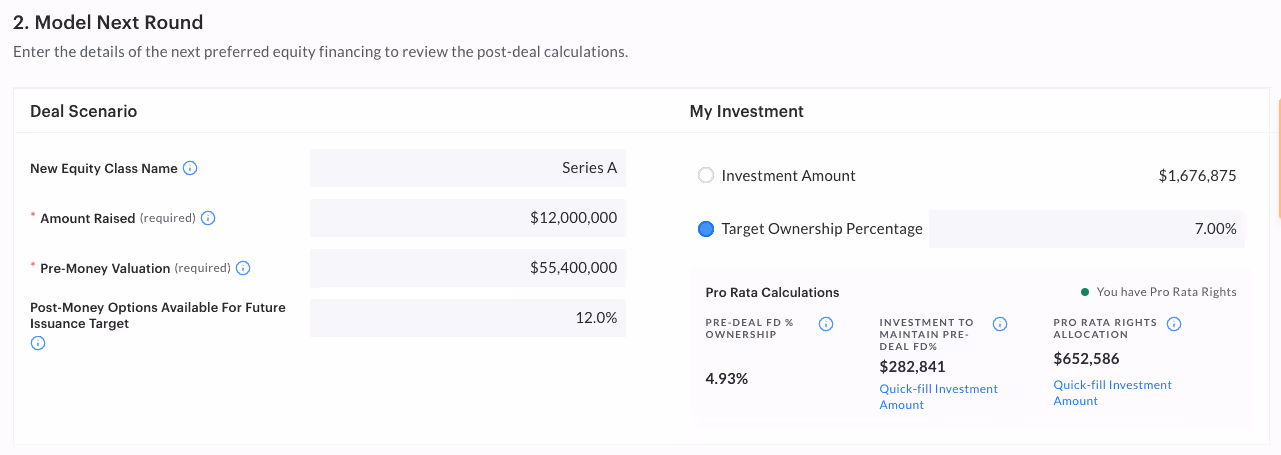Edit the Series A equity class name field

pos(468,168)
